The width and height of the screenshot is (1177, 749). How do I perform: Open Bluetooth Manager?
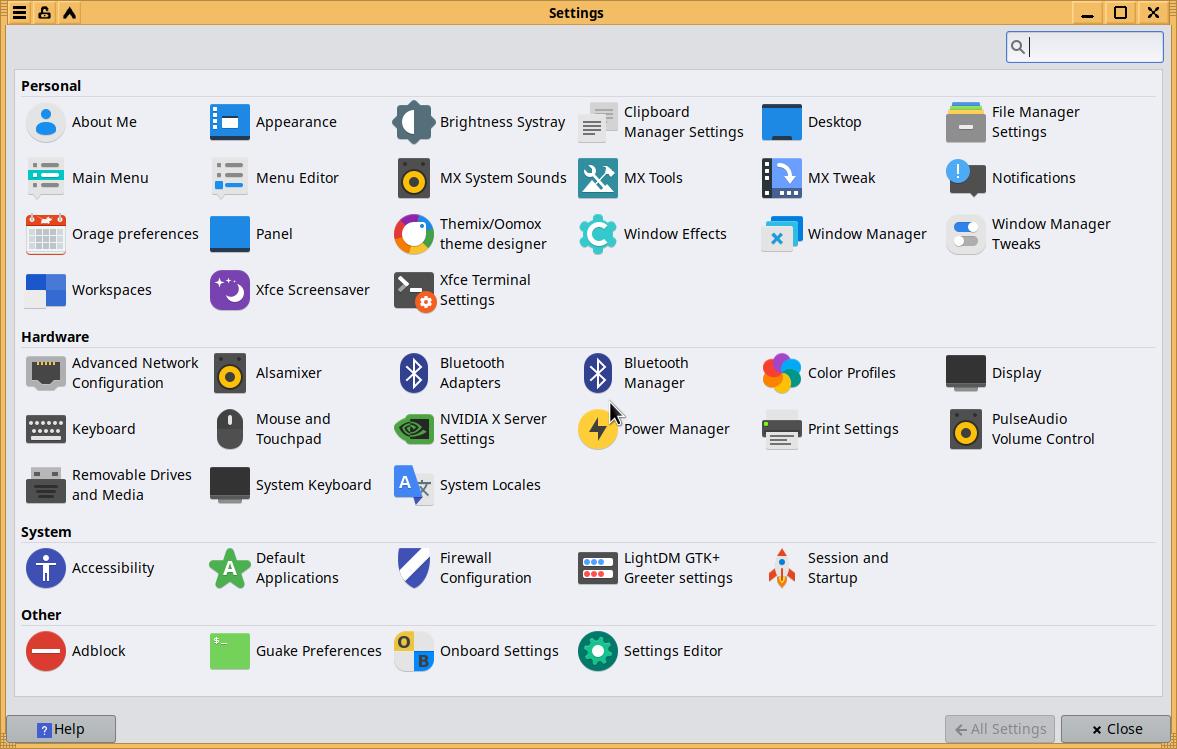[597, 373]
